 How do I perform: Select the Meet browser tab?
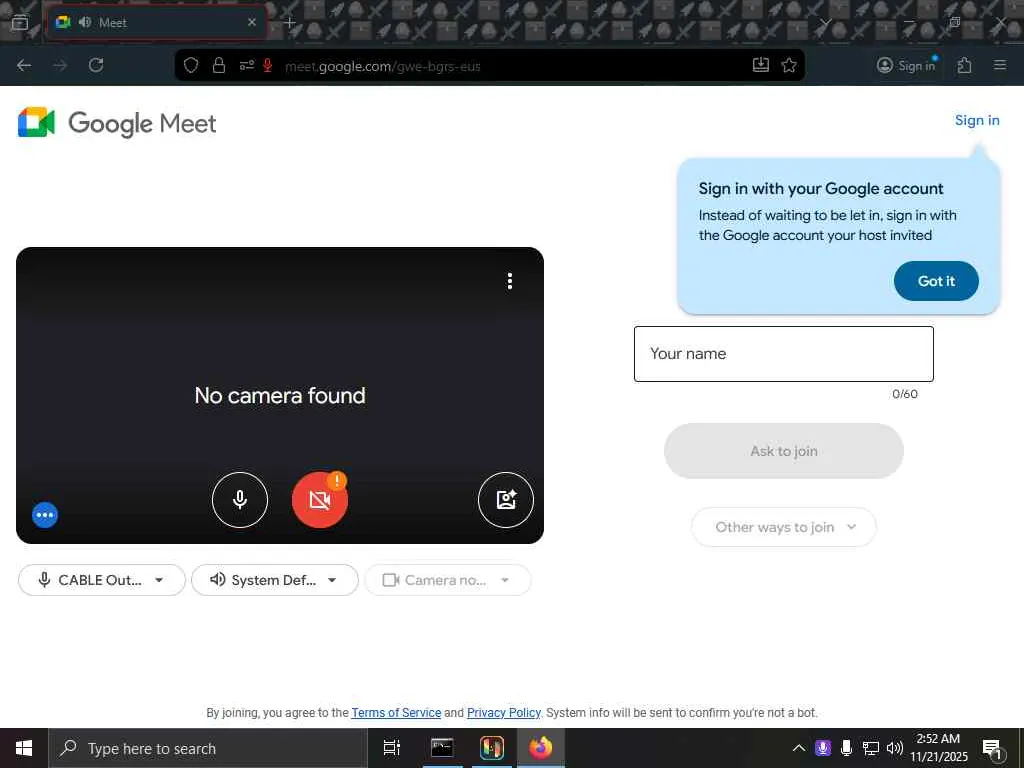pos(157,22)
